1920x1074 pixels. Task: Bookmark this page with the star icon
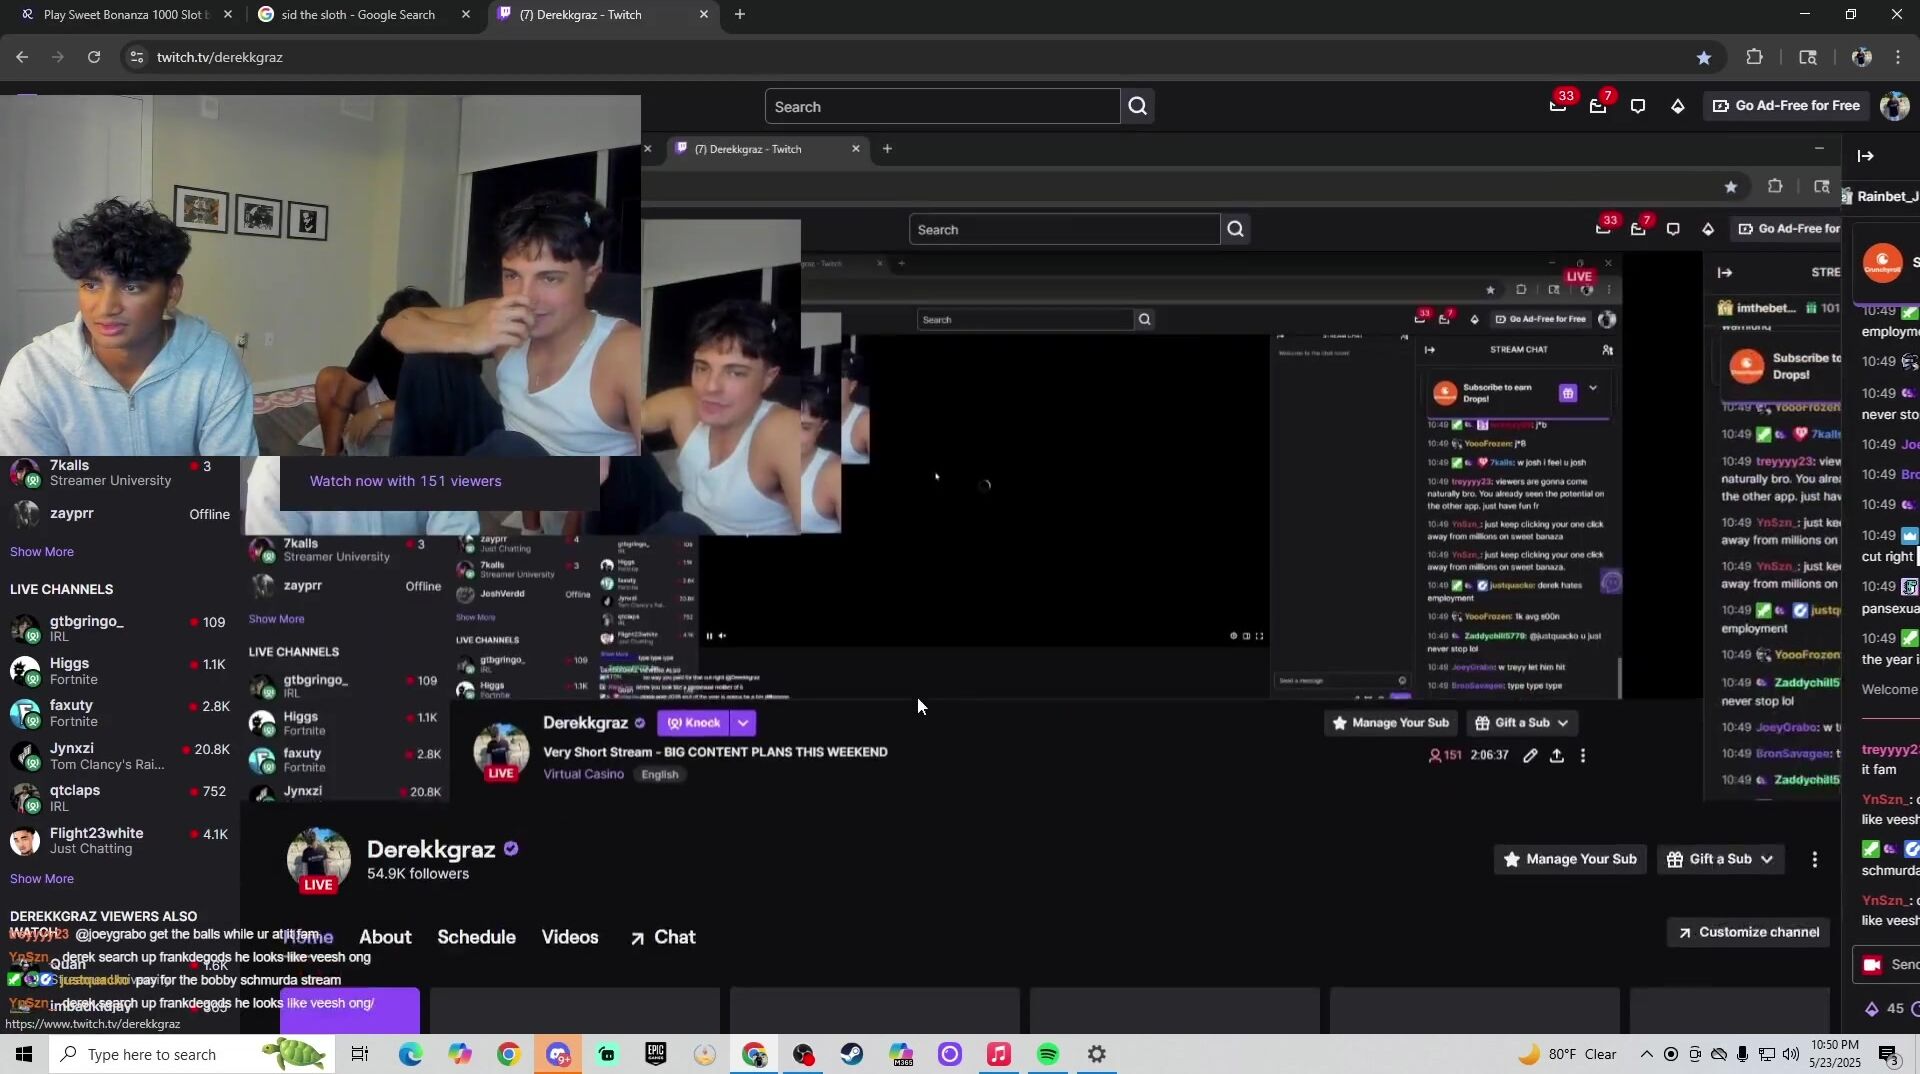coord(1704,57)
